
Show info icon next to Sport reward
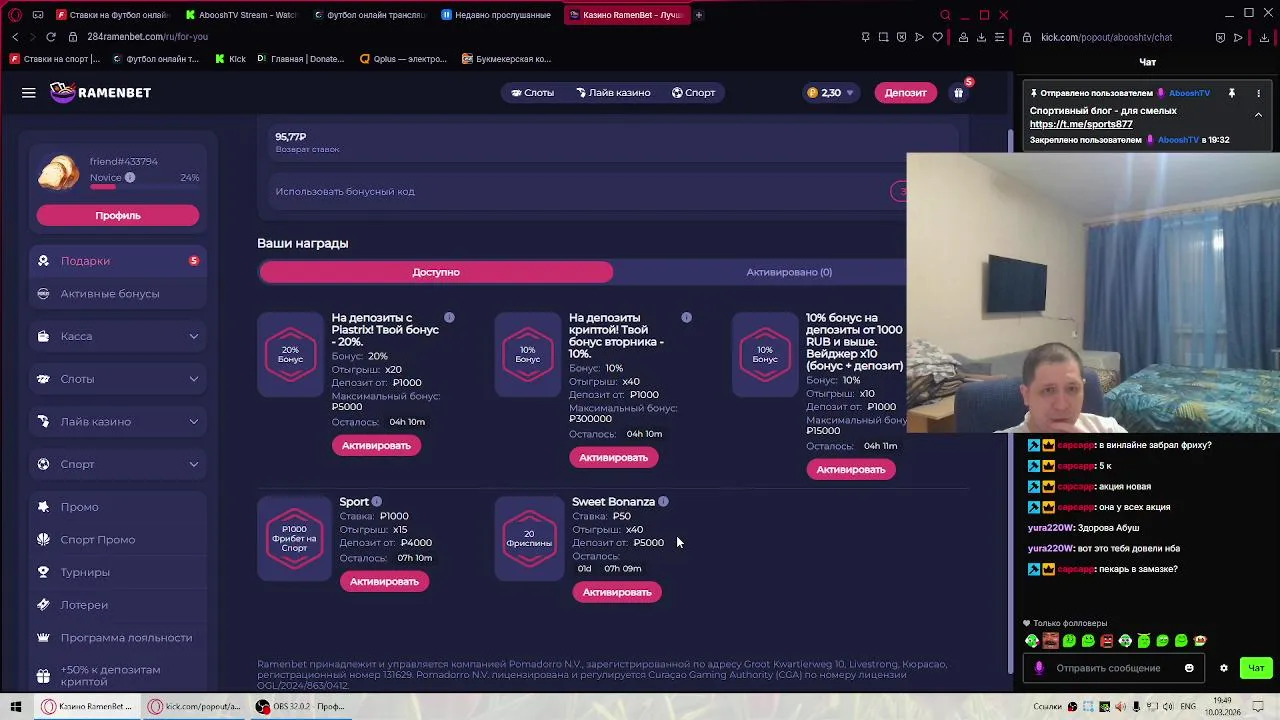[x=377, y=502]
